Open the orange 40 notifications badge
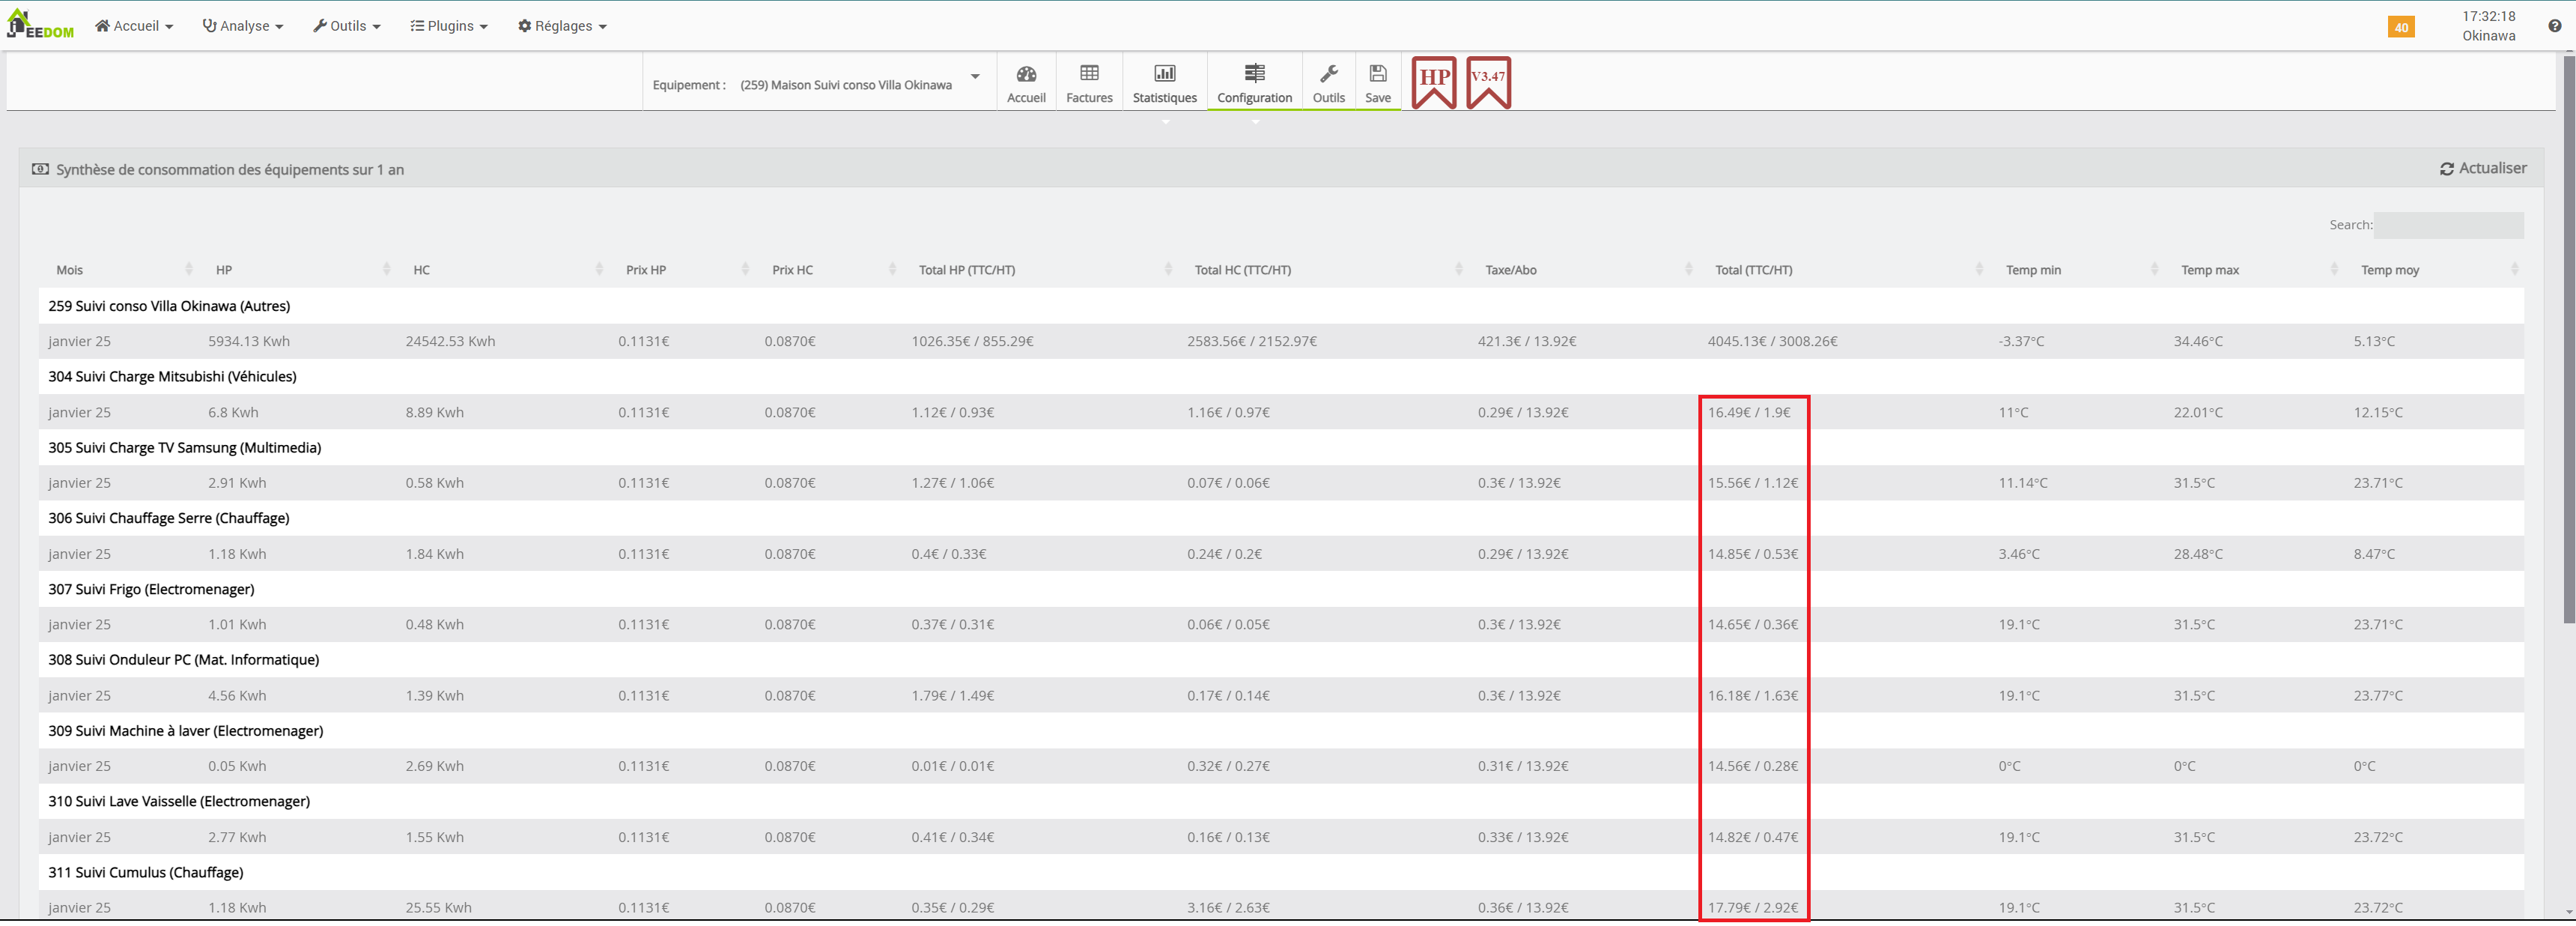 click(x=2401, y=27)
